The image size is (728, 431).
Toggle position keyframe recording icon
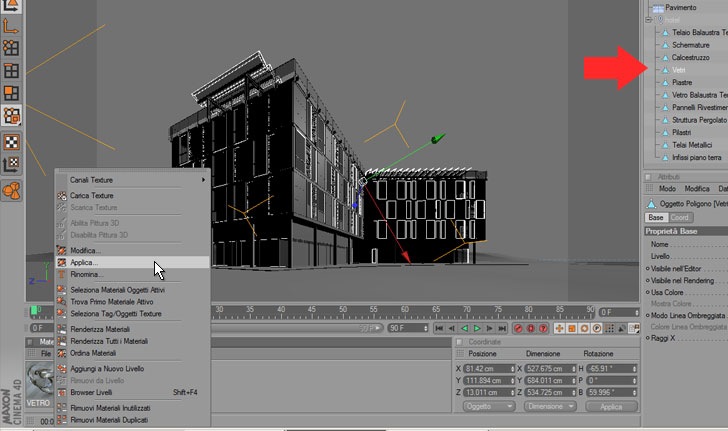click(x=559, y=328)
